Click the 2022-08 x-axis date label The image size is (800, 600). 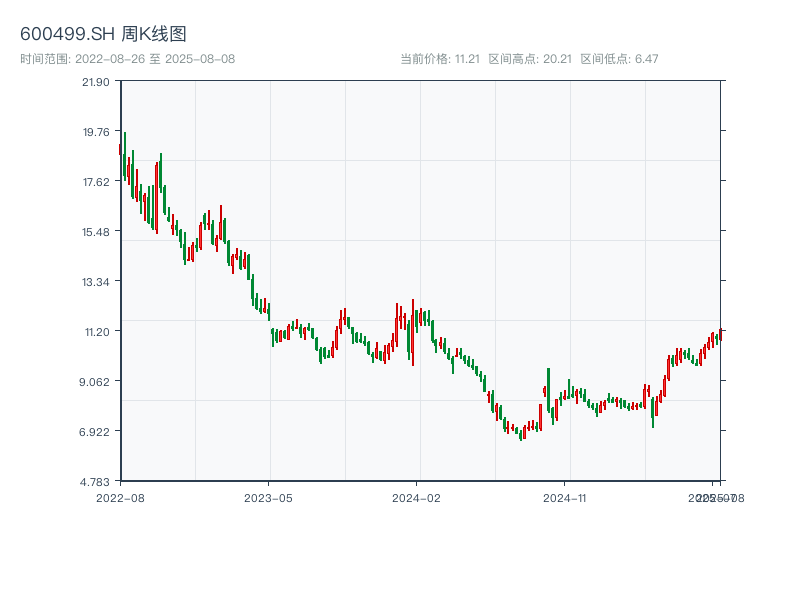point(120,497)
